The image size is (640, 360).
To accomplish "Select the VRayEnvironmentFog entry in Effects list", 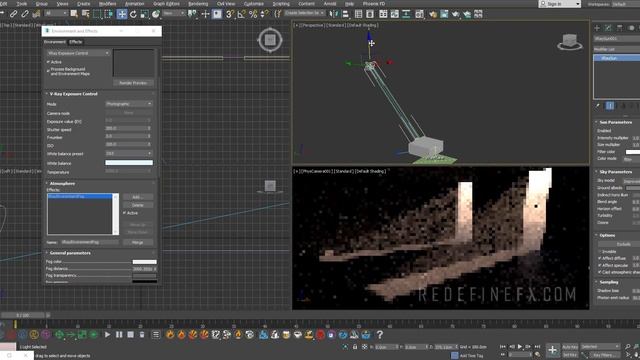I will click(x=80, y=196).
